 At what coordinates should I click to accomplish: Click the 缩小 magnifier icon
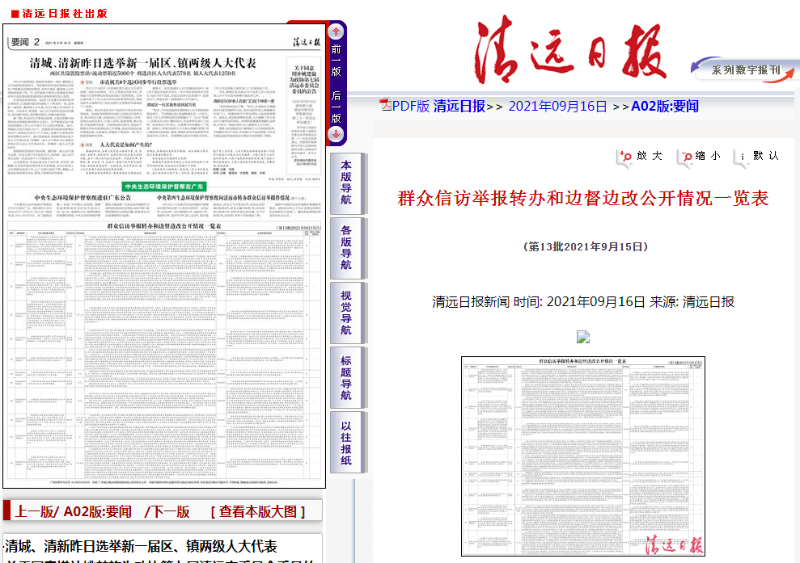pos(686,157)
